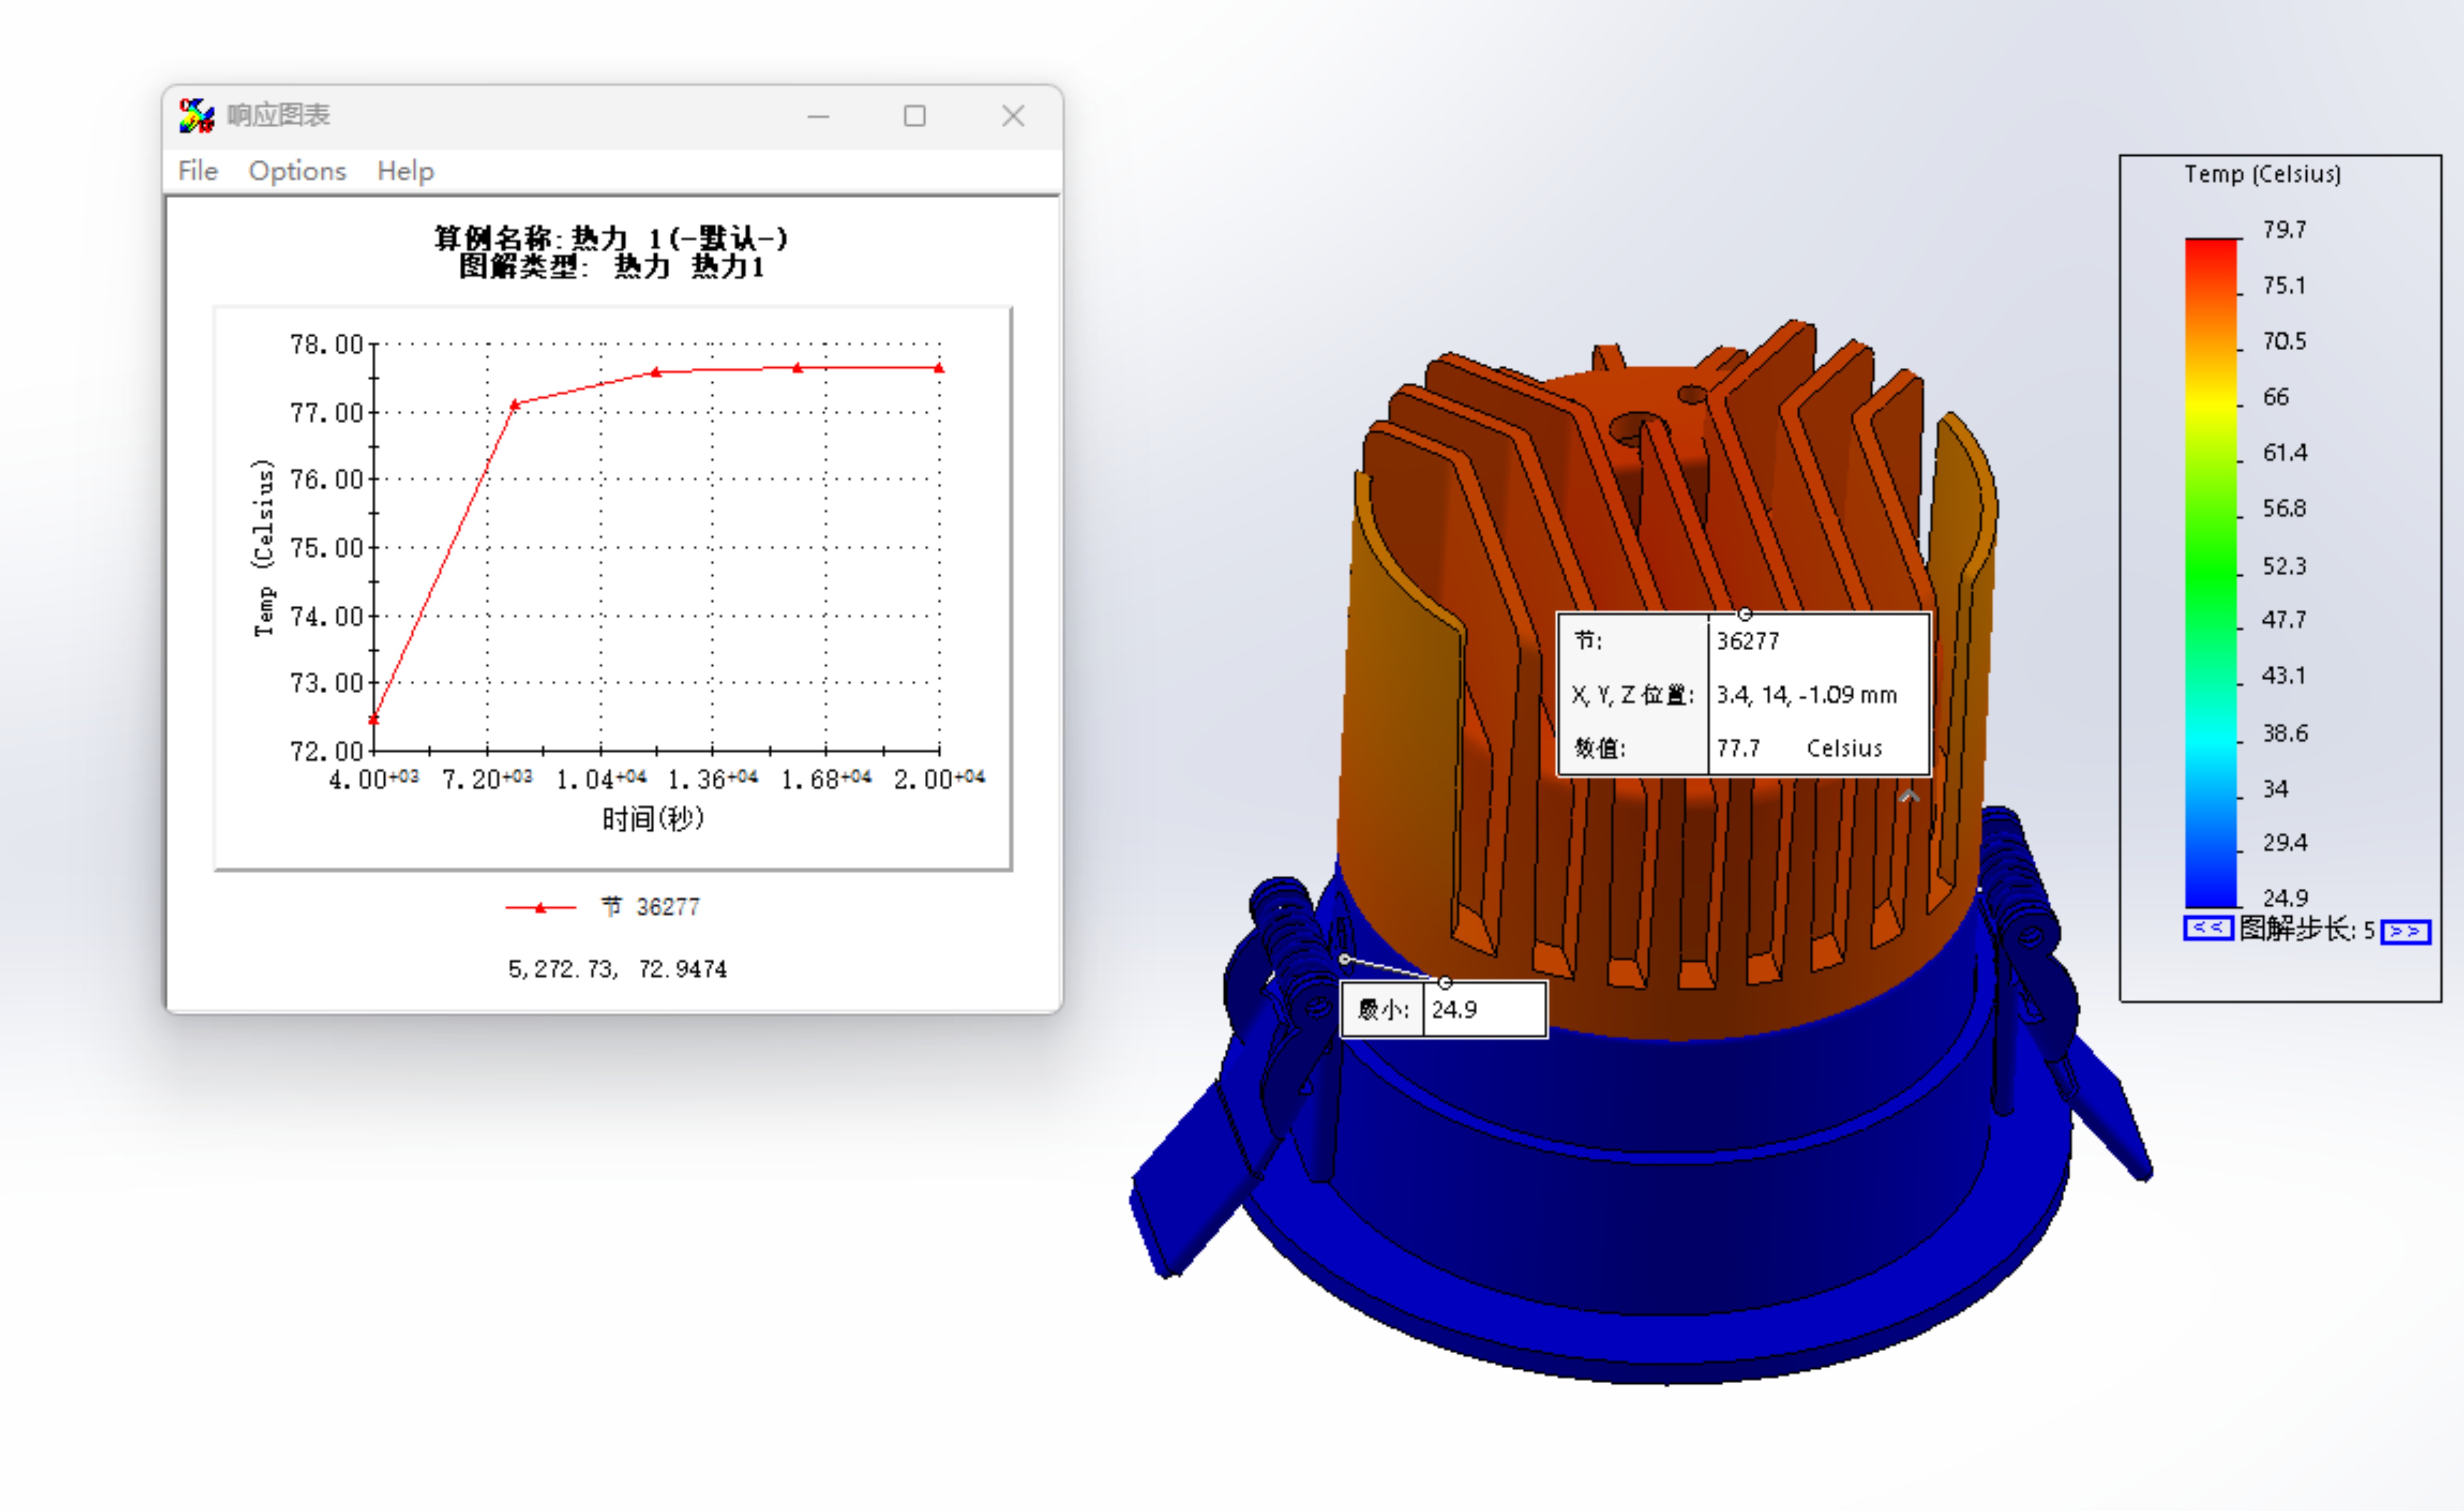Image resolution: width=2464 pixels, height=1511 pixels.
Task: Open the Help menu
Action: click(x=405, y=171)
